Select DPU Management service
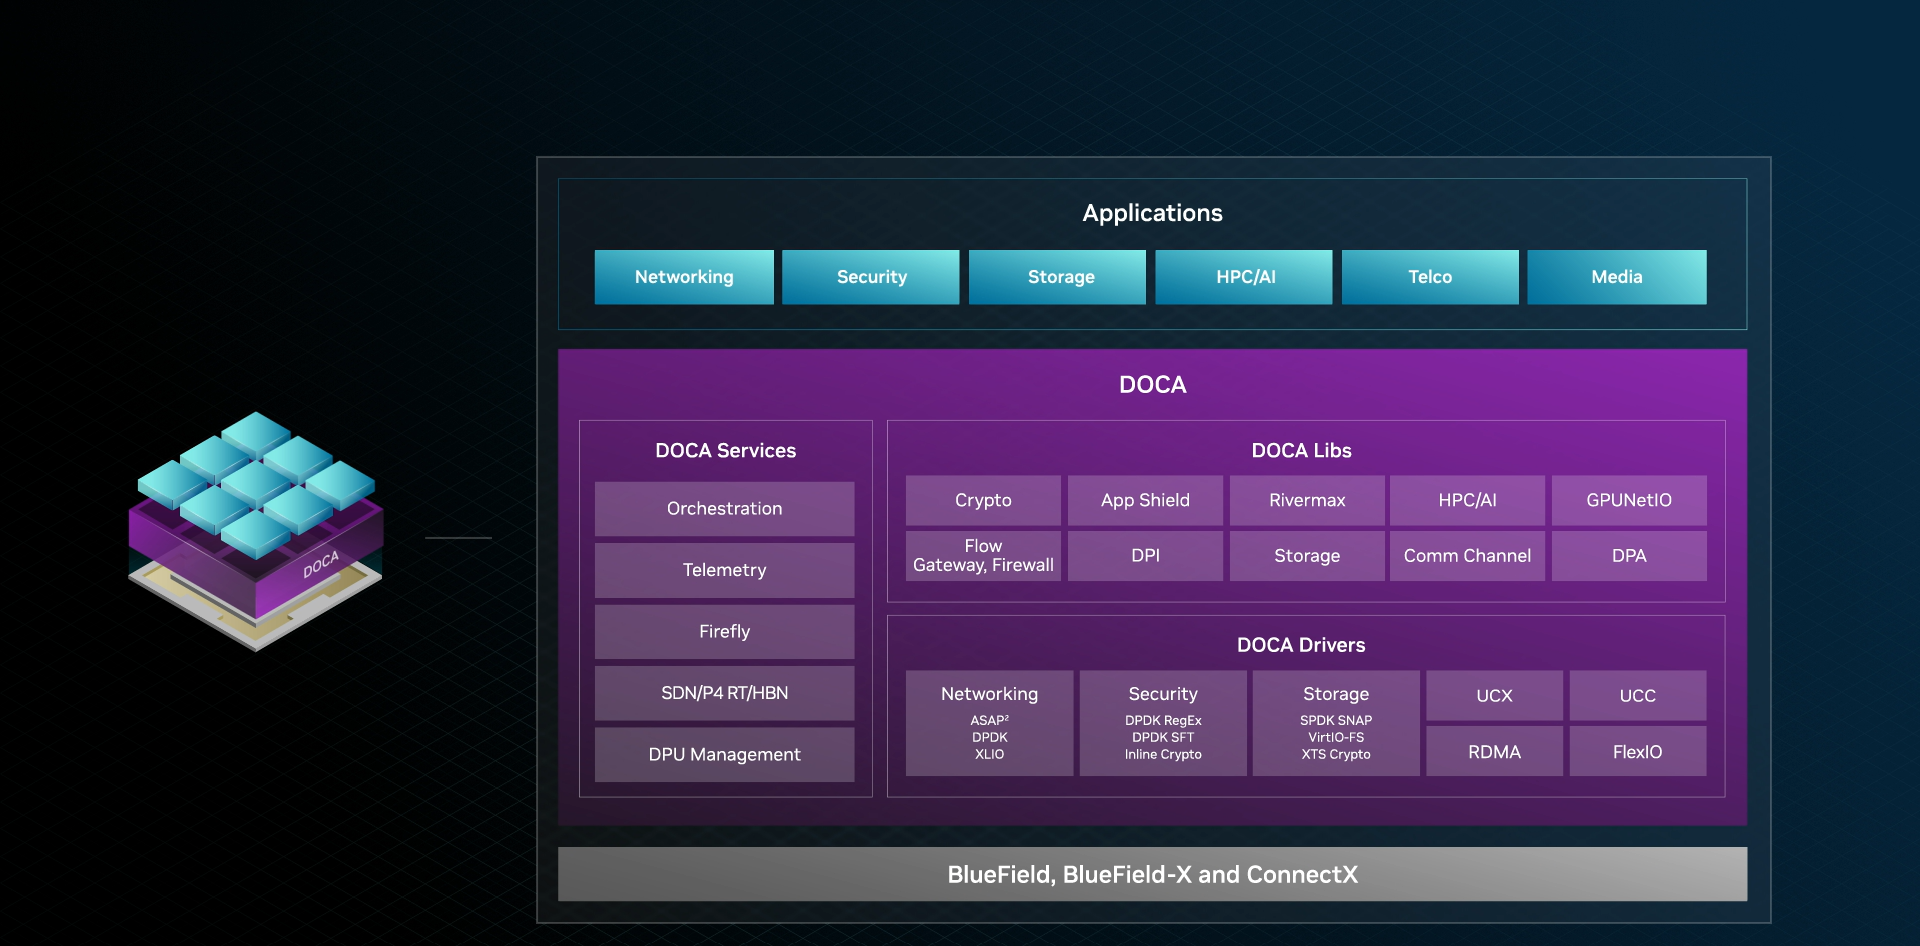This screenshot has width=1920, height=946. point(724,755)
